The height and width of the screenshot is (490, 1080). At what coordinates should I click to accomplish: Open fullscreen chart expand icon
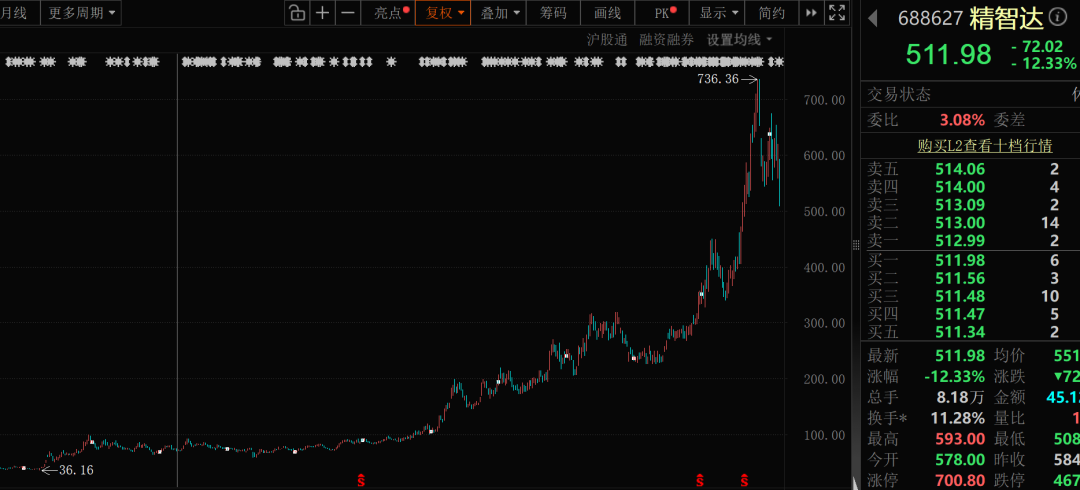[x=837, y=12]
